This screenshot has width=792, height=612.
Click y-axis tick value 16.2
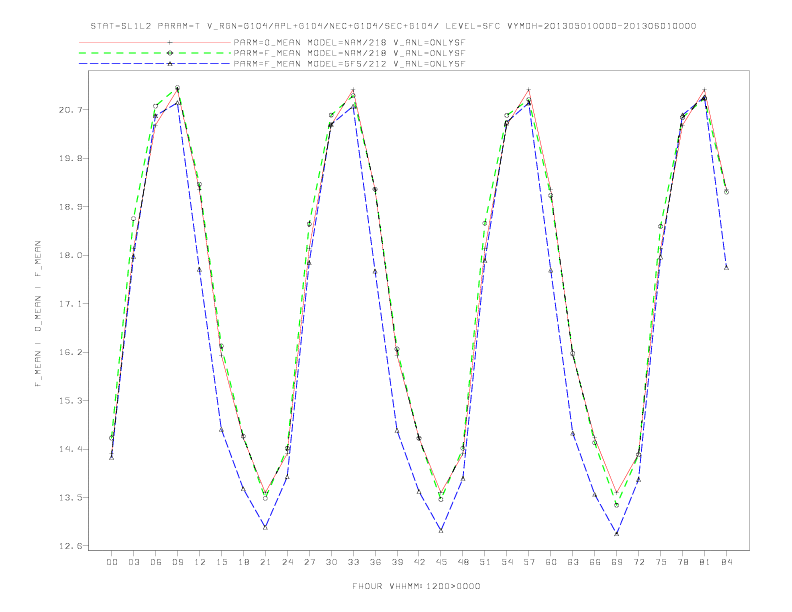69,352
